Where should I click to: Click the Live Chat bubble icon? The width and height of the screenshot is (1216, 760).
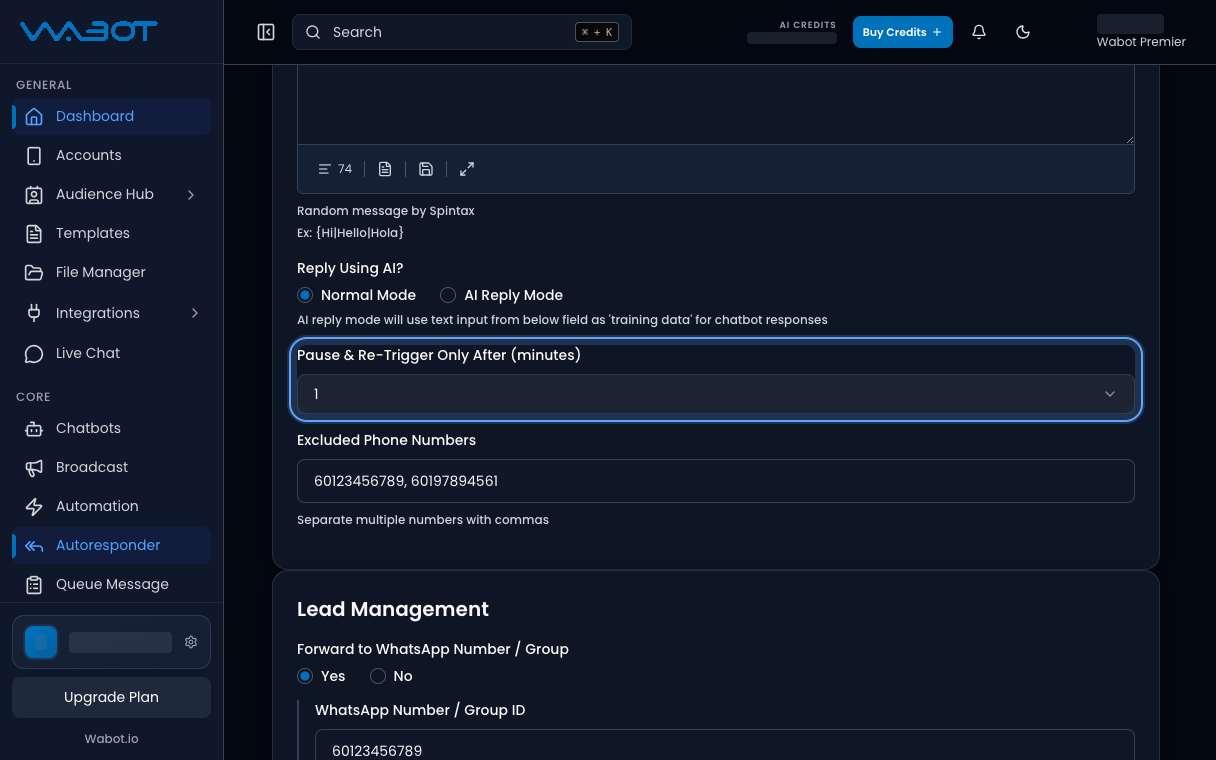(x=34, y=353)
